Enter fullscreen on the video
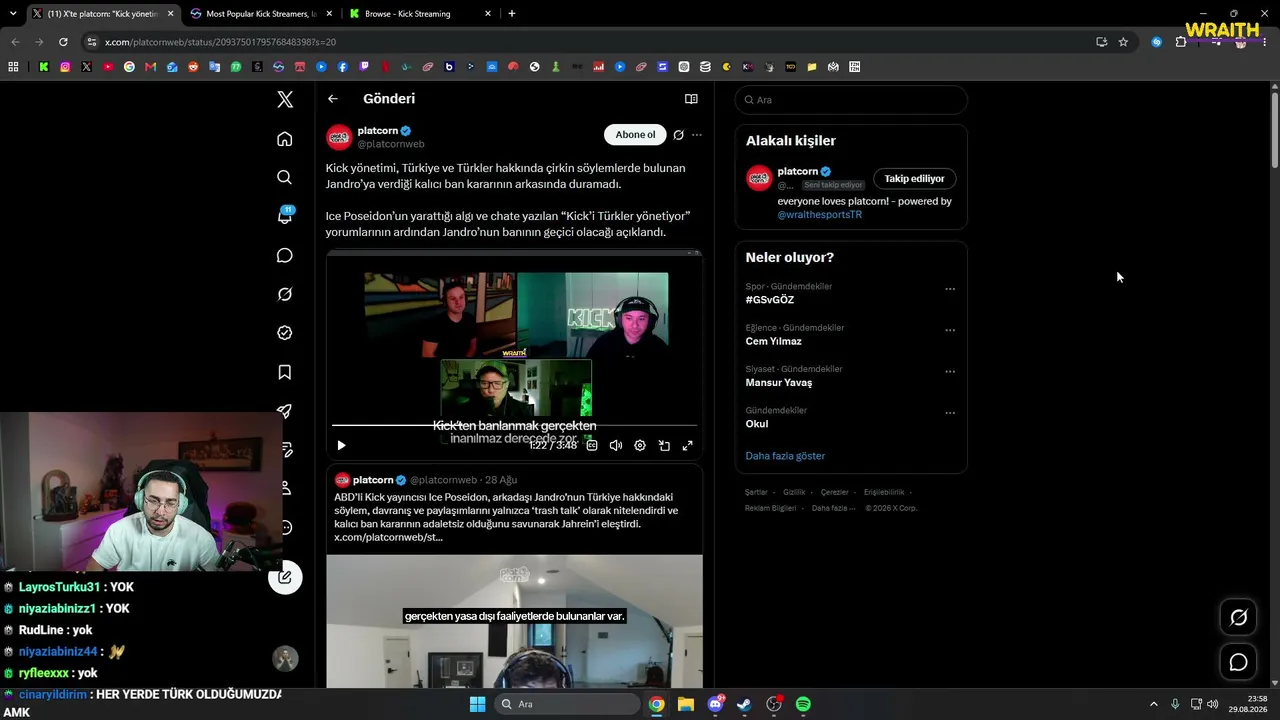The height and width of the screenshot is (720, 1280). coord(688,446)
